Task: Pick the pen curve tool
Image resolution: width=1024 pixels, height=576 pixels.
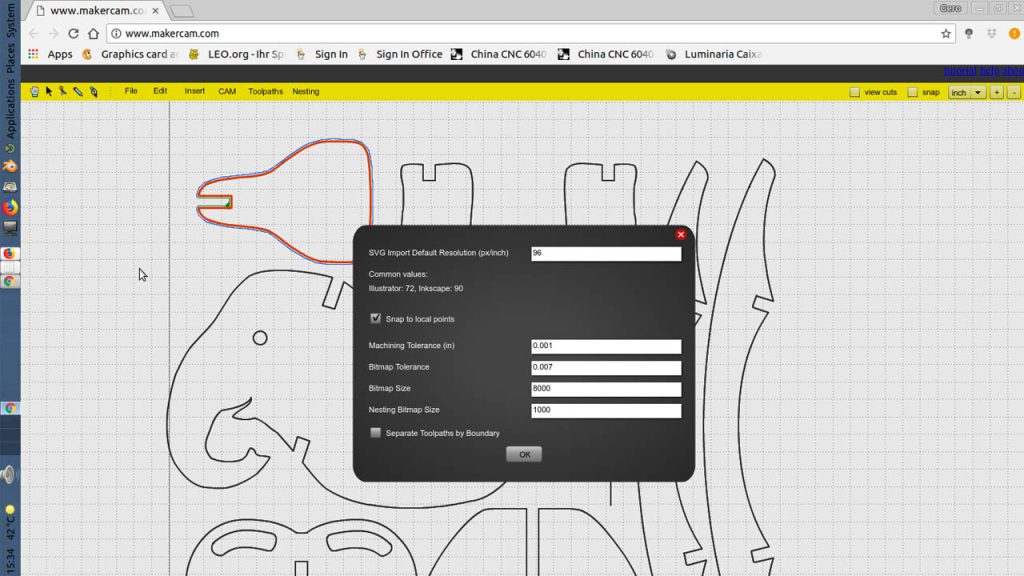Action: 93,92
